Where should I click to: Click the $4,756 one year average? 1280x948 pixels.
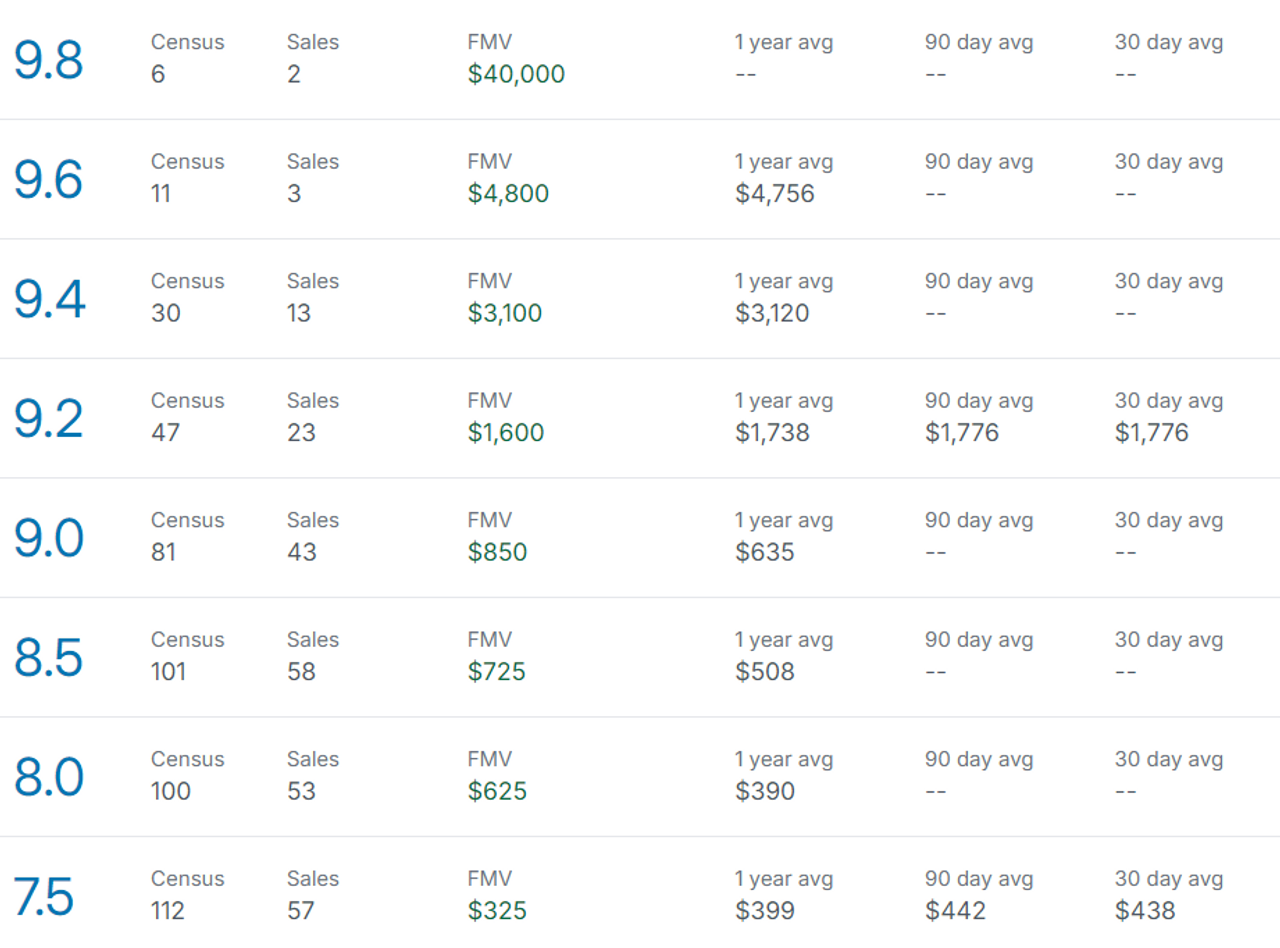click(x=775, y=194)
